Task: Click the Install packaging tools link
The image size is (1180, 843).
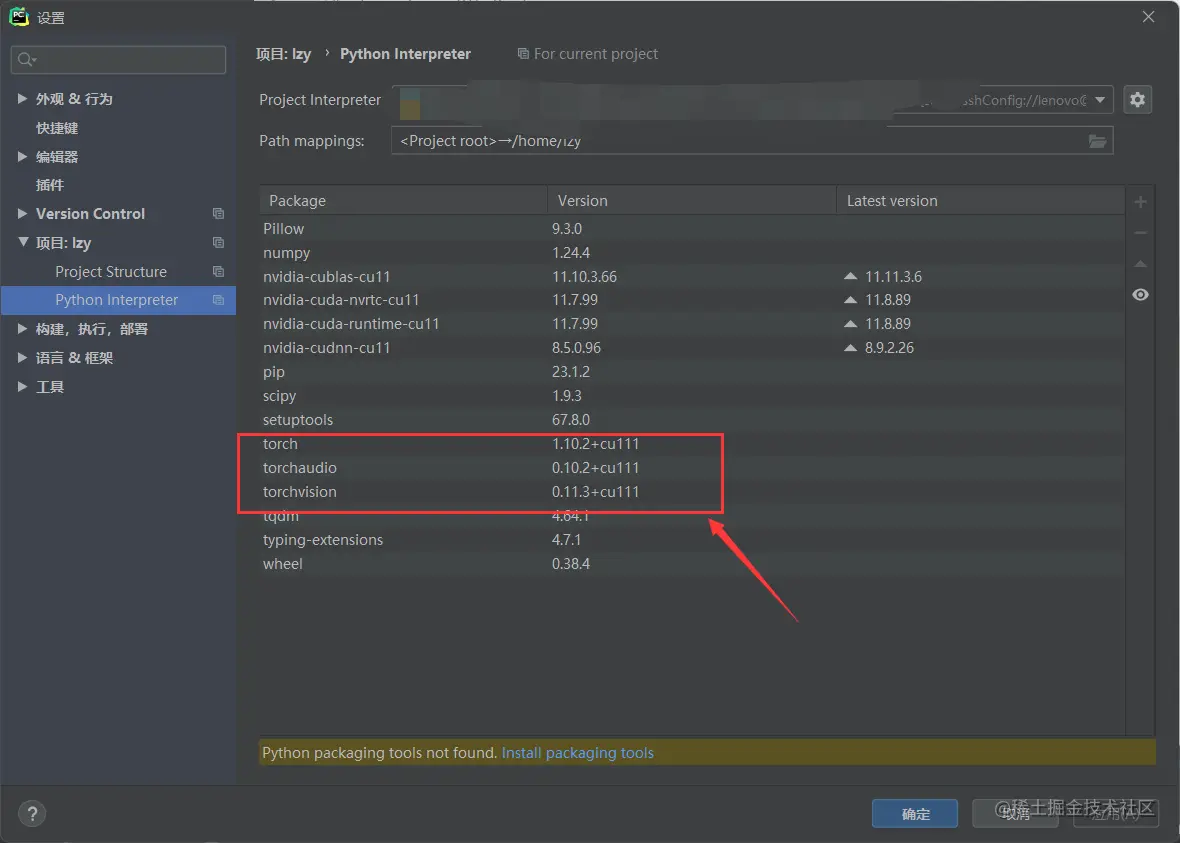Action: pos(577,753)
